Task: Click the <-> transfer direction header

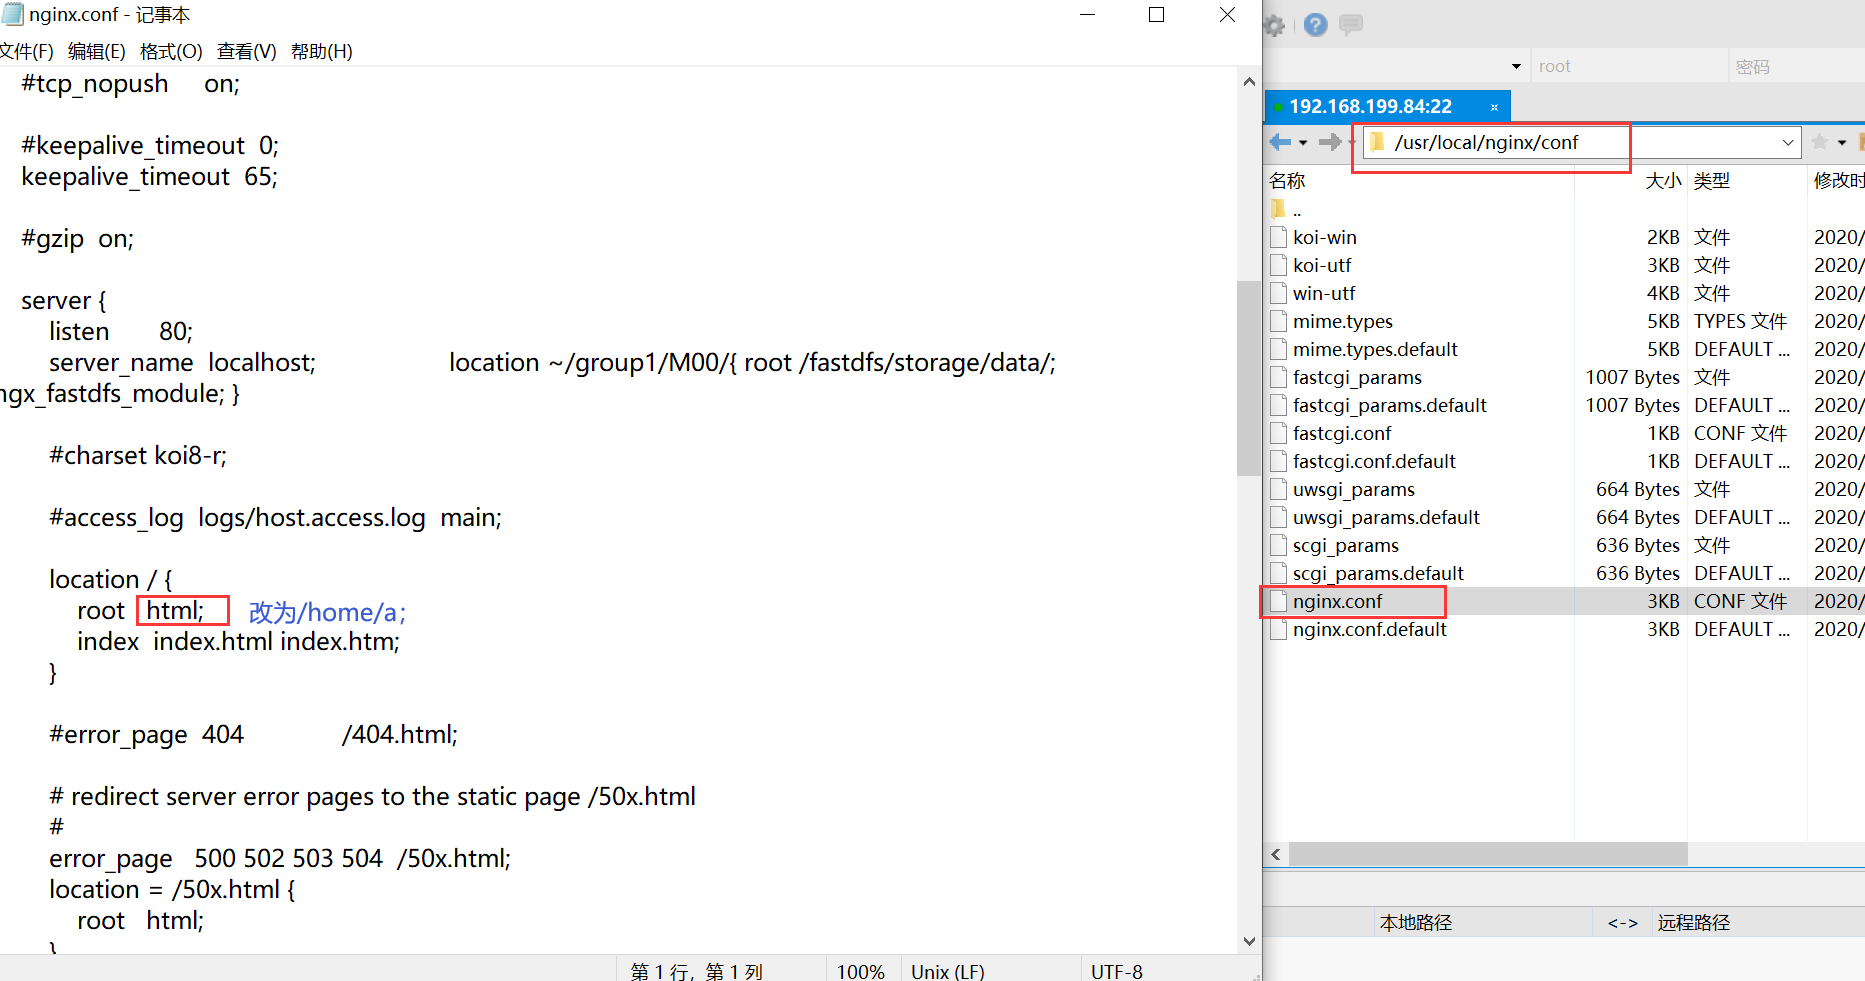Action: click(x=1623, y=922)
